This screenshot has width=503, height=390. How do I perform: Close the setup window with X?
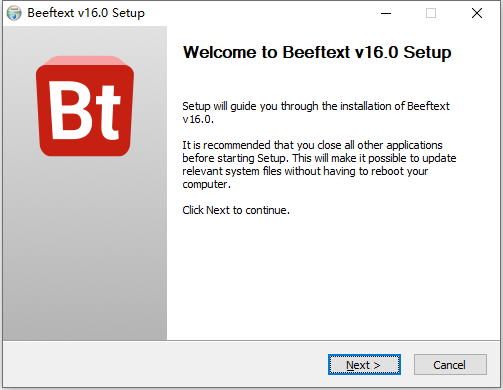477,13
